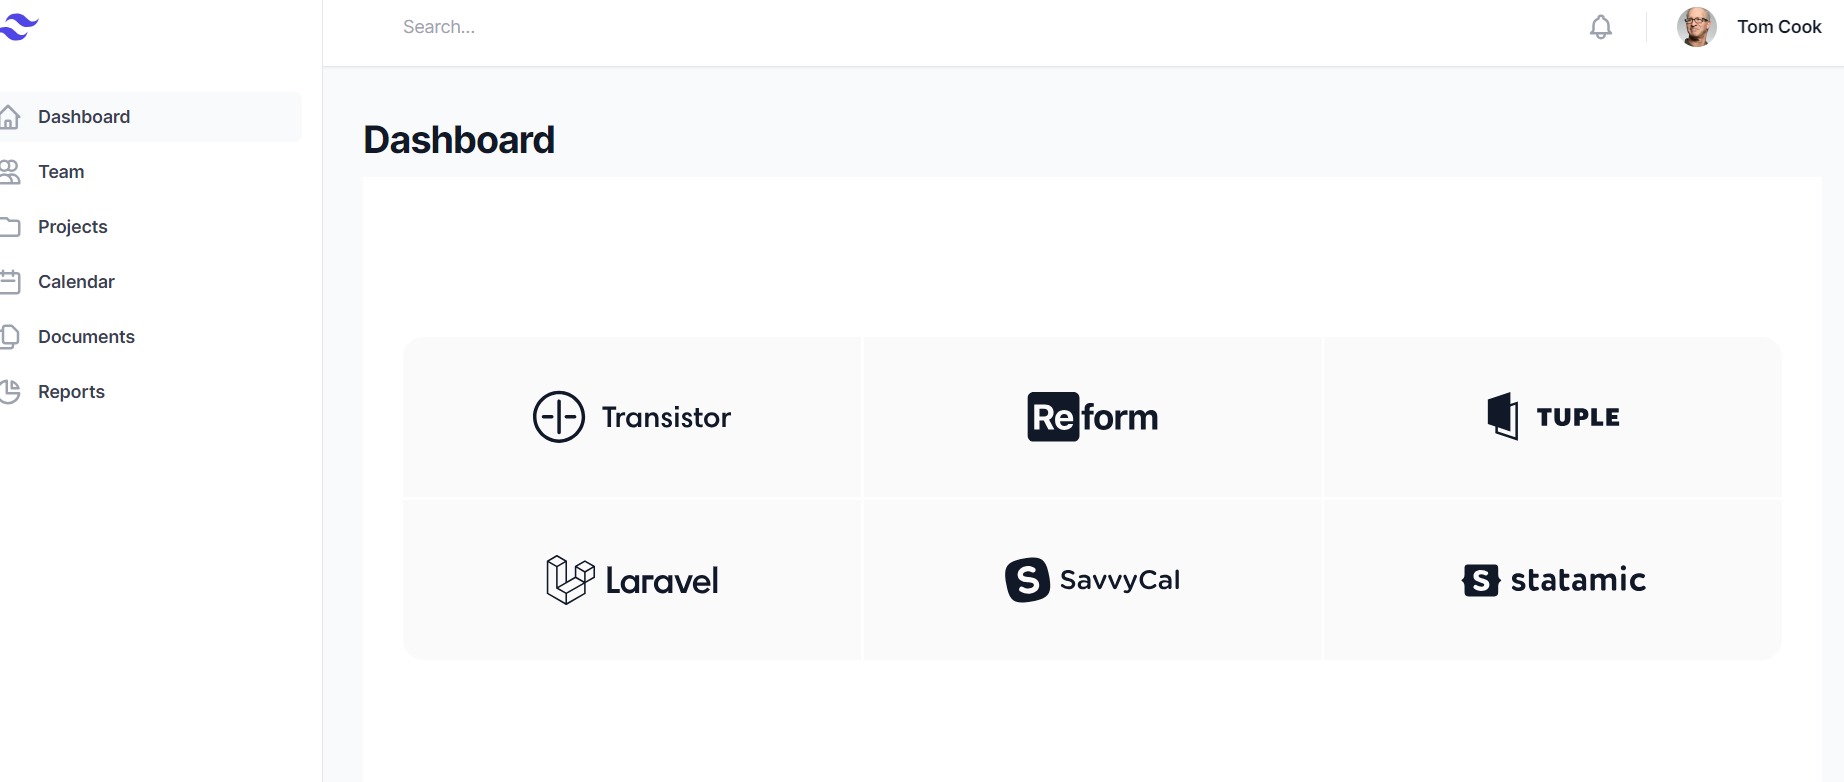Click the purple app logo top left
Image resolution: width=1844 pixels, height=782 pixels.
(x=18, y=27)
